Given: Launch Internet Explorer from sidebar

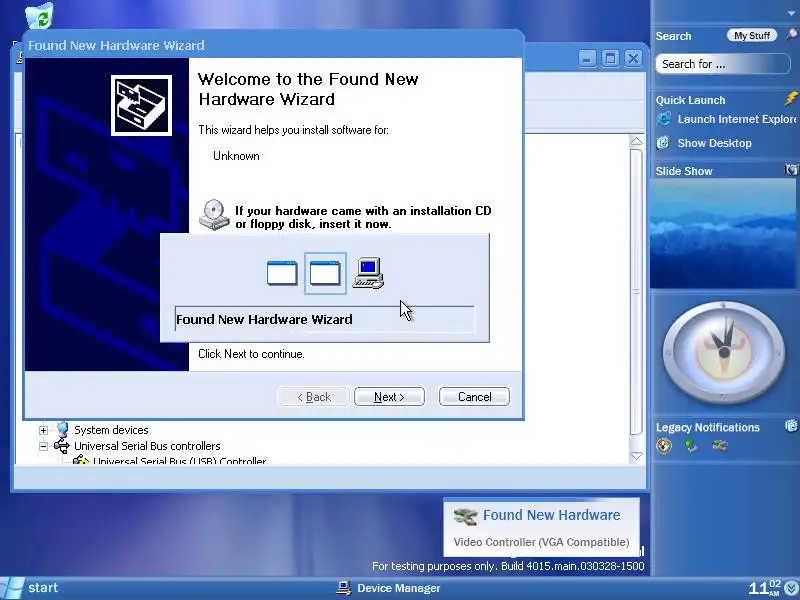Looking at the screenshot, I should [x=737, y=119].
